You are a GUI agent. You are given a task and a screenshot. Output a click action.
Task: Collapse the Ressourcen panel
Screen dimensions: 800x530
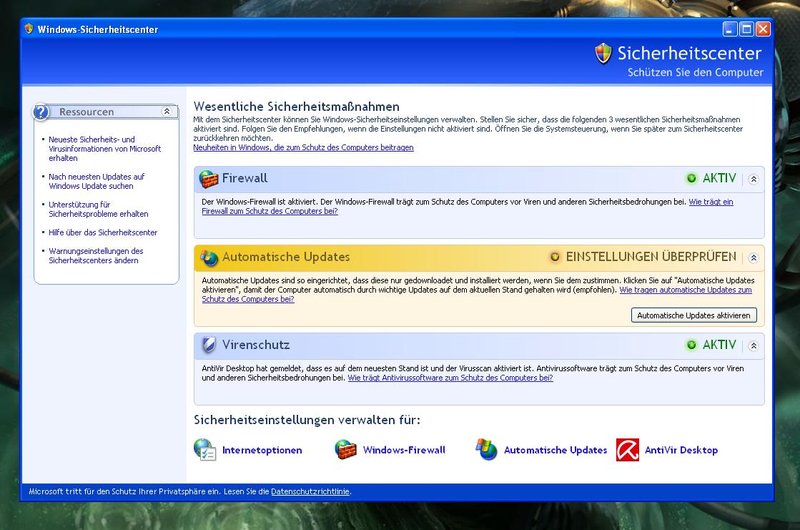pos(167,111)
